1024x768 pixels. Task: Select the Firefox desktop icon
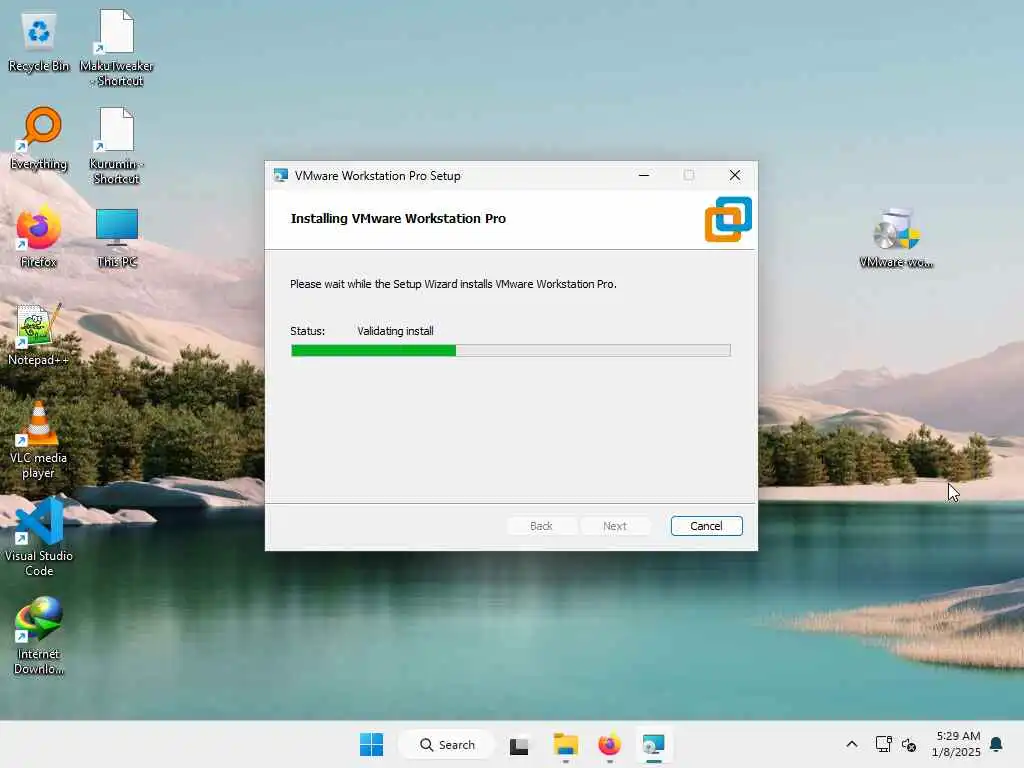click(39, 237)
